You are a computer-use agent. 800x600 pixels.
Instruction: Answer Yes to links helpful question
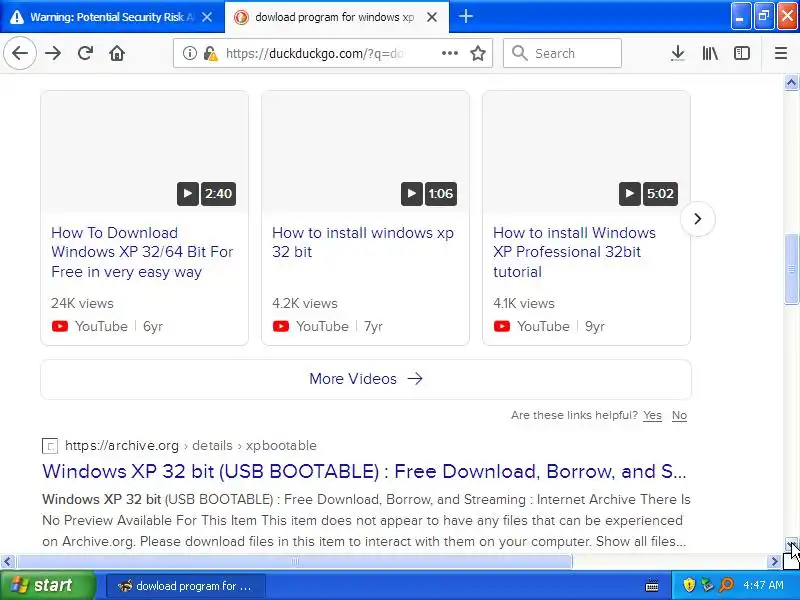click(x=652, y=415)
